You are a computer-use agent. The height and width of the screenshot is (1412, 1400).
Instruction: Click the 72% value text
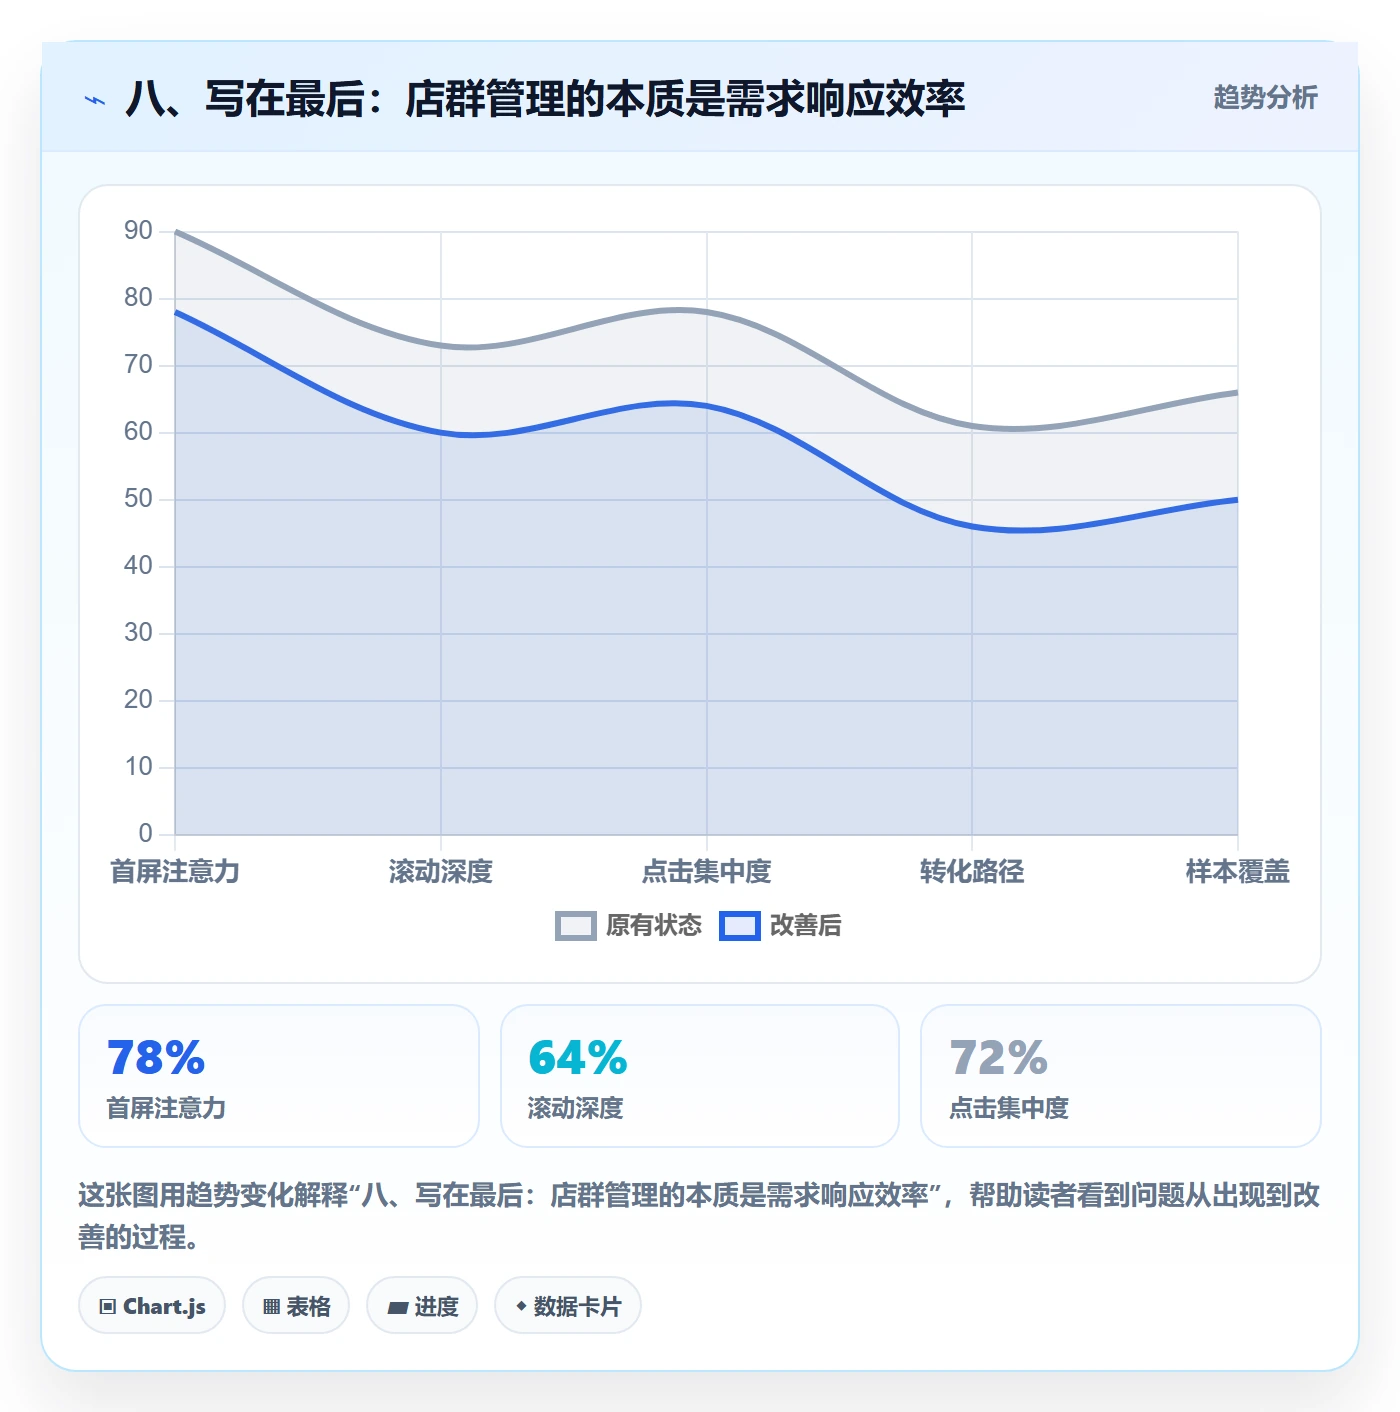[998, 1058]
